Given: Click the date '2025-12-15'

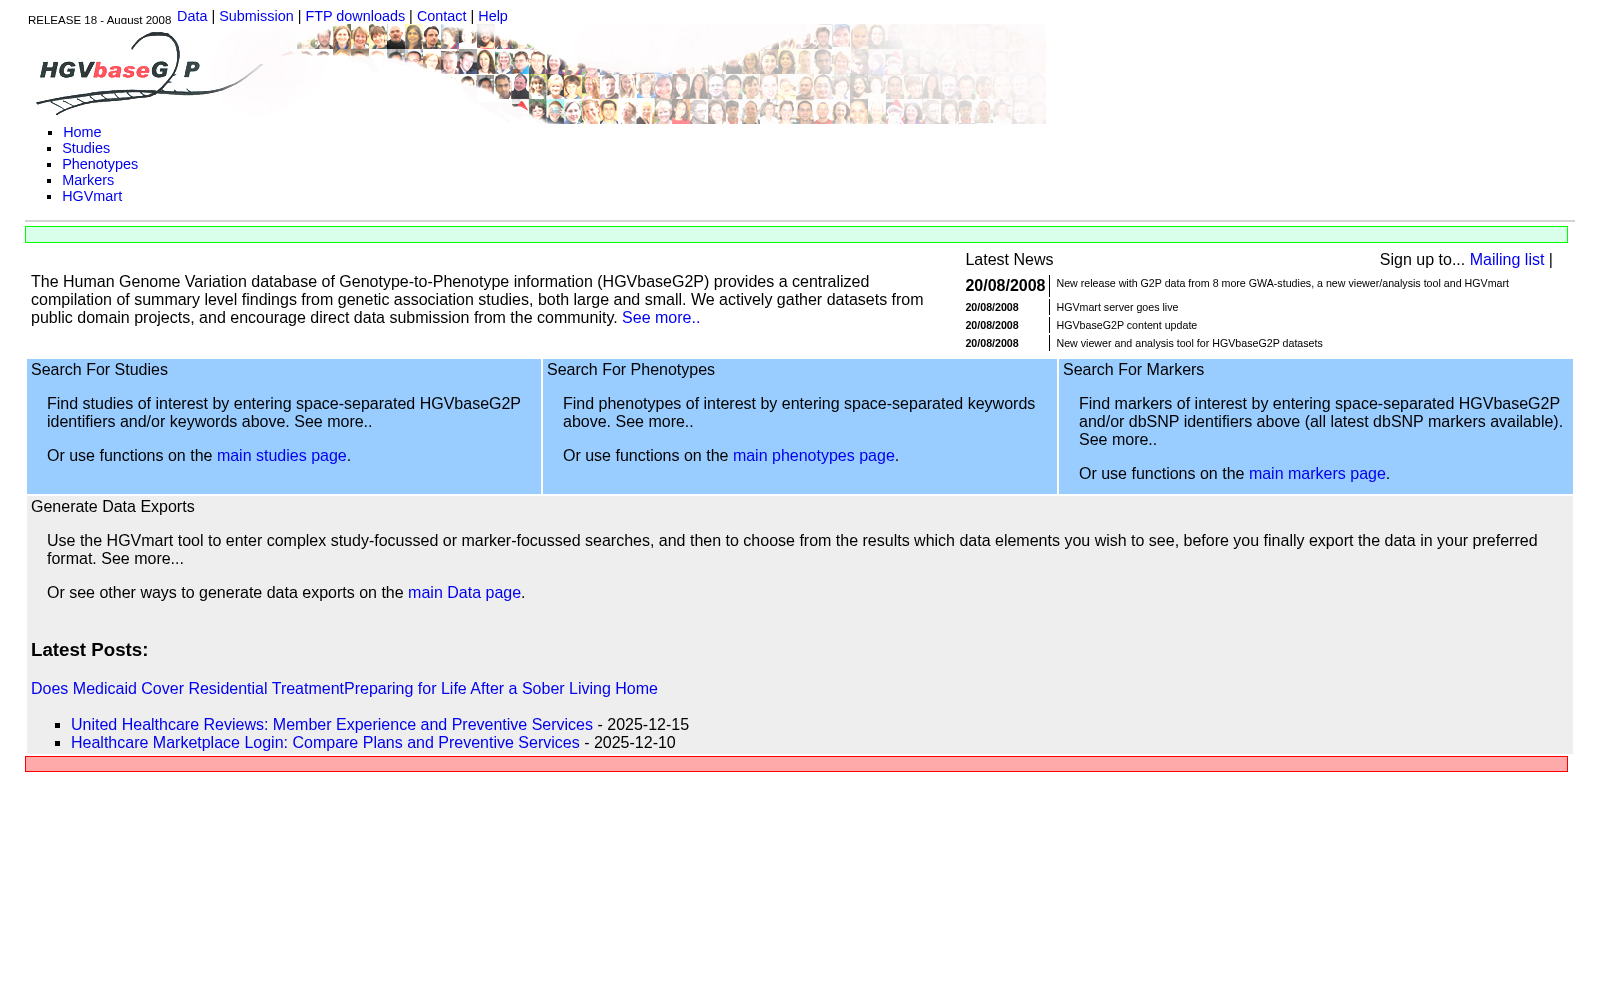Looking at the screenshot, I should 648,725.
